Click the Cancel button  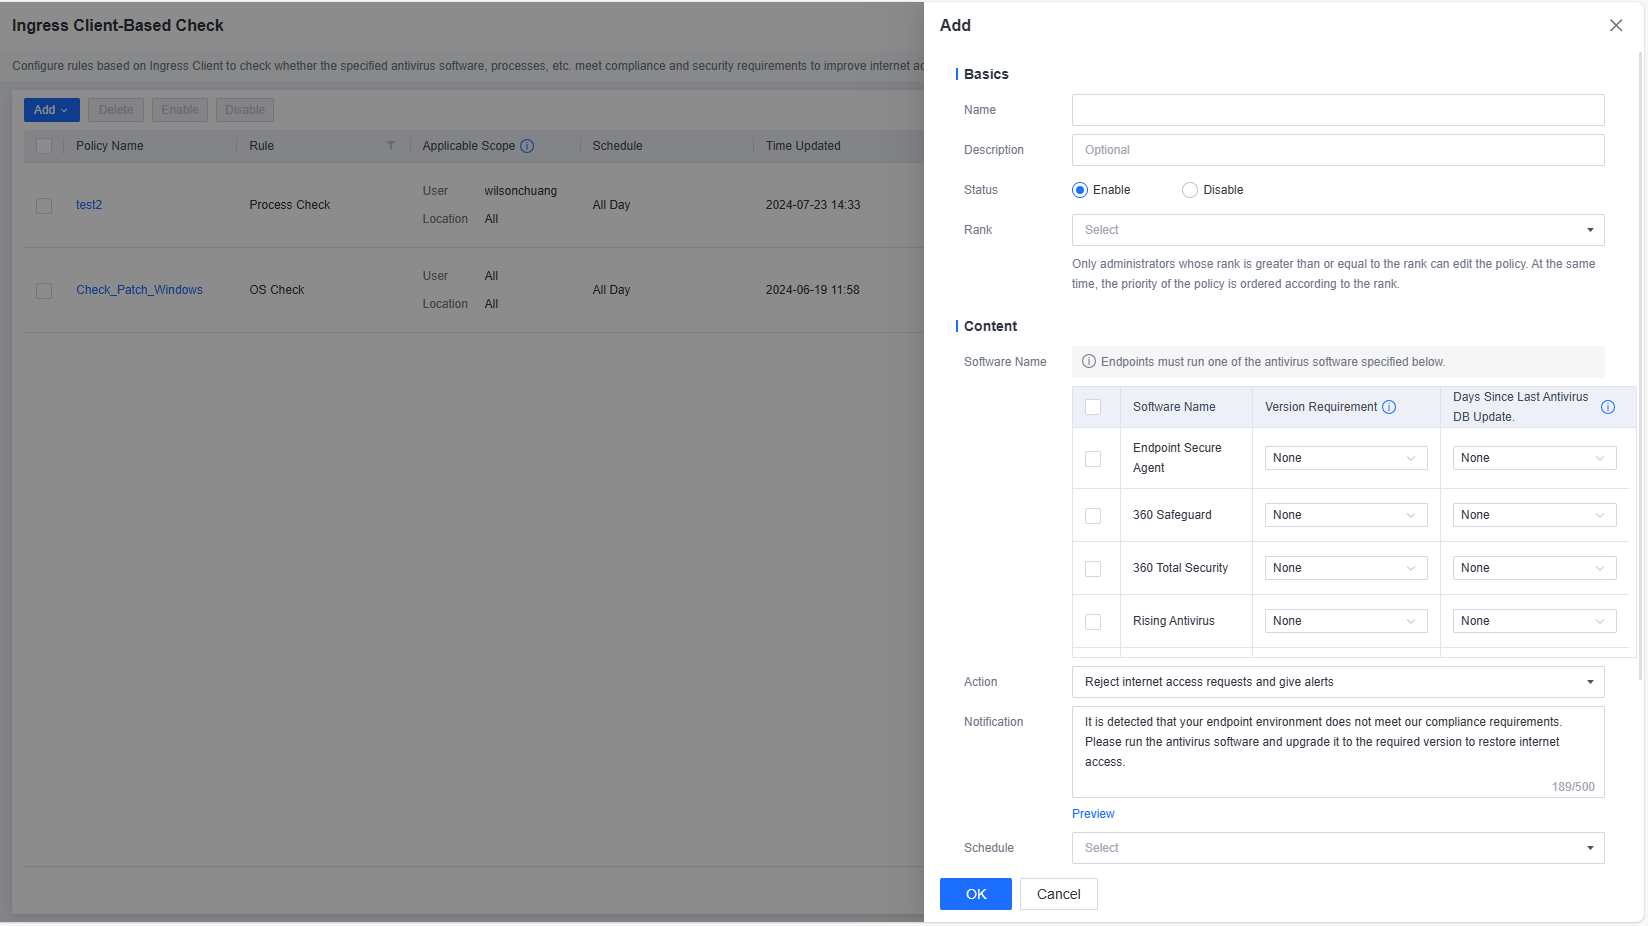pyautogui.click(x=1059, y=894)
